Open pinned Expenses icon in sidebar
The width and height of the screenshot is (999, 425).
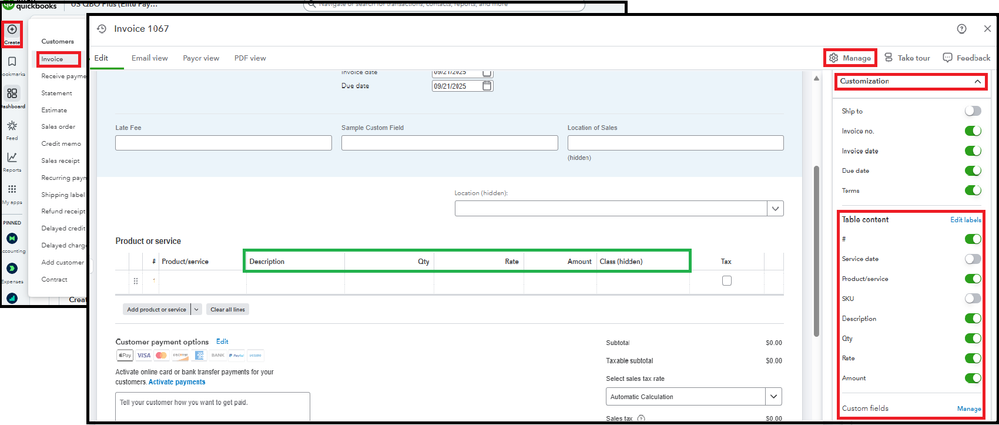(12, 268)
